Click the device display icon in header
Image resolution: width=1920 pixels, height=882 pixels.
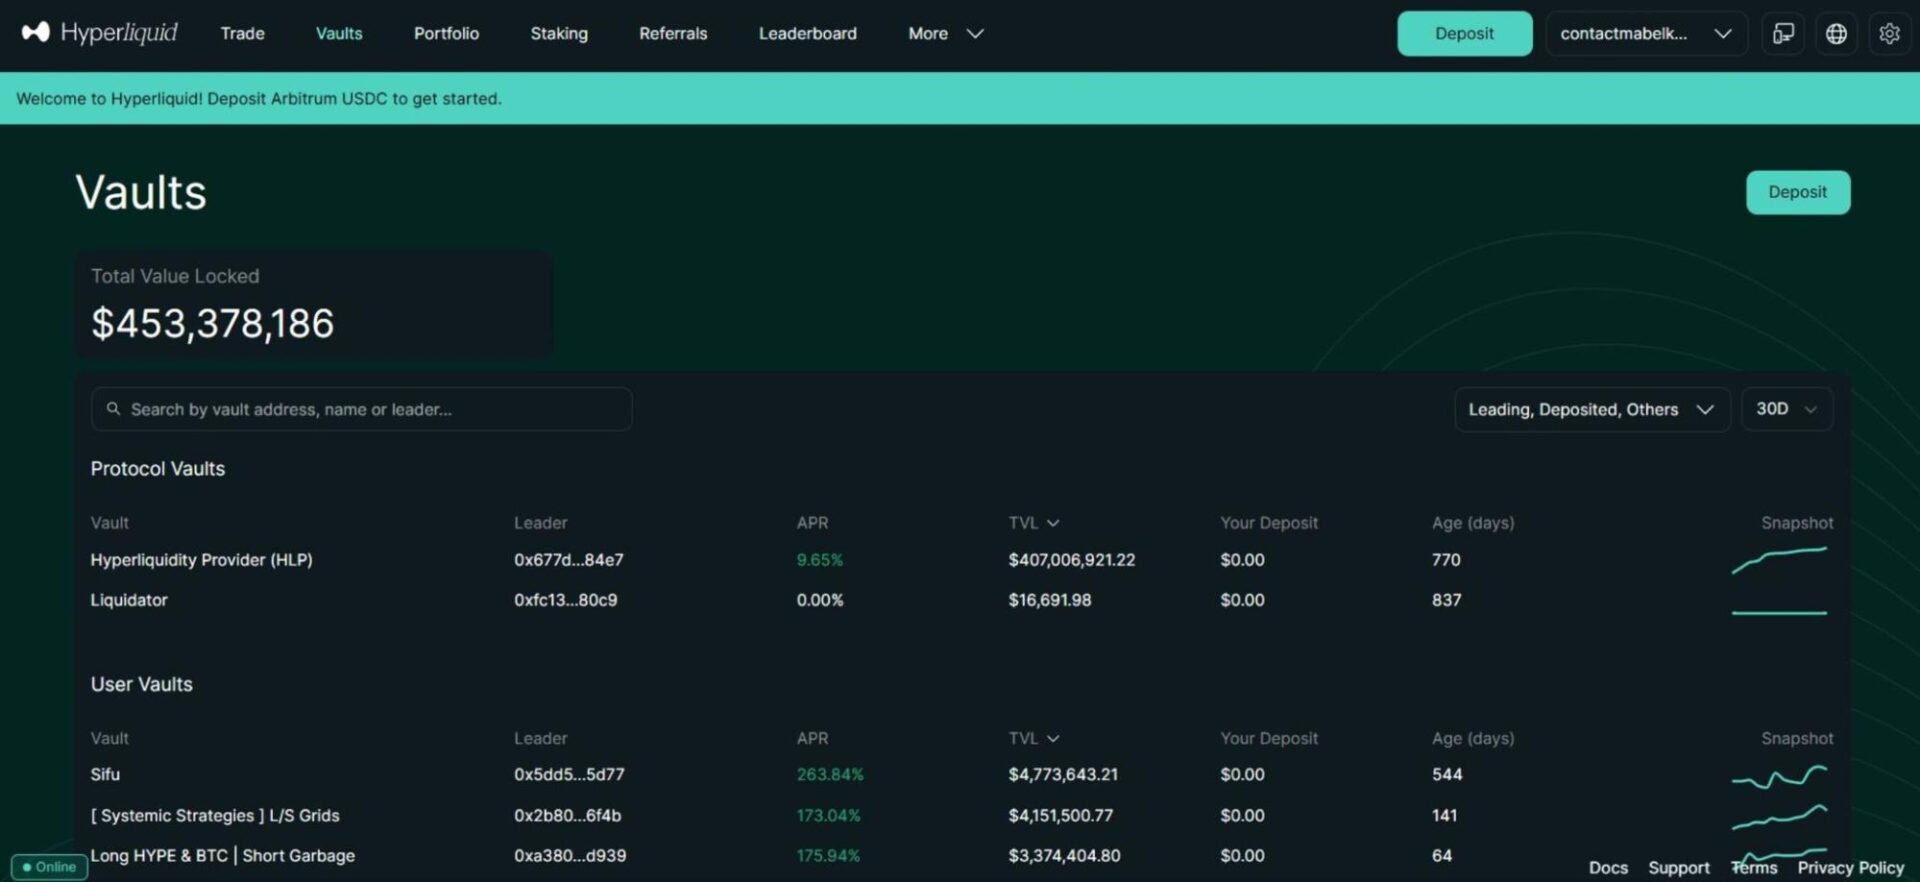(x=1783, y=34)
